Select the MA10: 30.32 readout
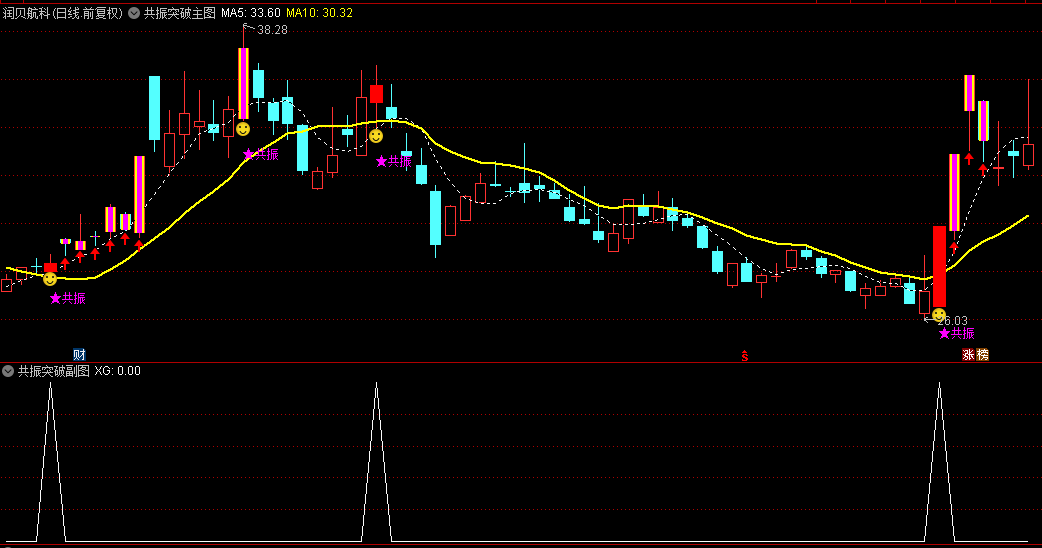1042x548 pixels. [319, 13]
